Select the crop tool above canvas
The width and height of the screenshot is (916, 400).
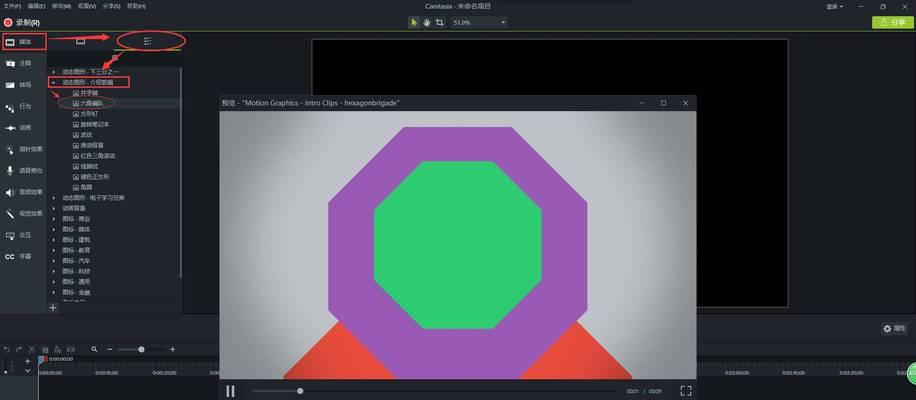439,22
